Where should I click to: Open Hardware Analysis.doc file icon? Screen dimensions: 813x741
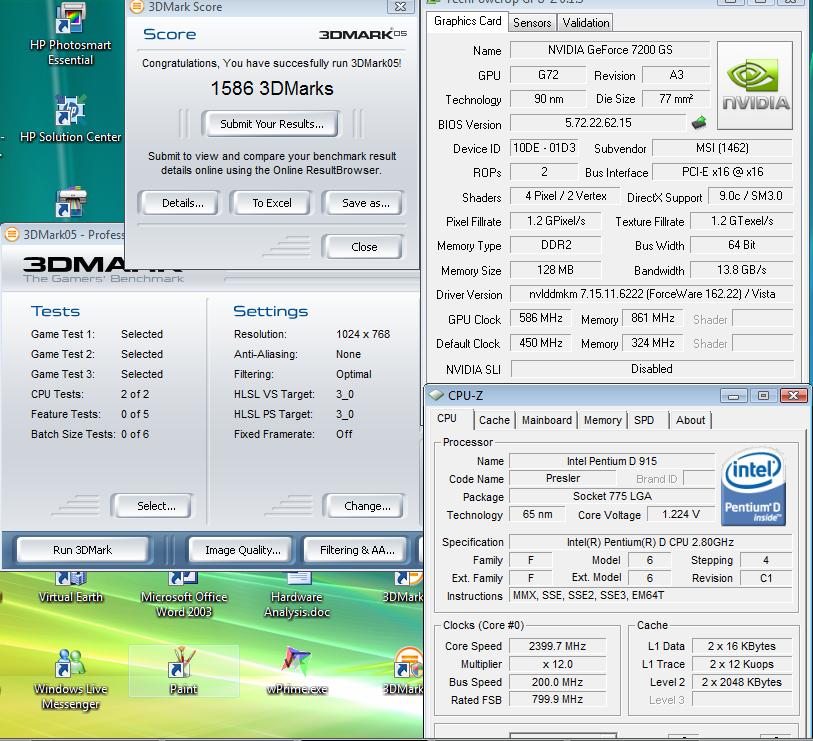[297, 595]
